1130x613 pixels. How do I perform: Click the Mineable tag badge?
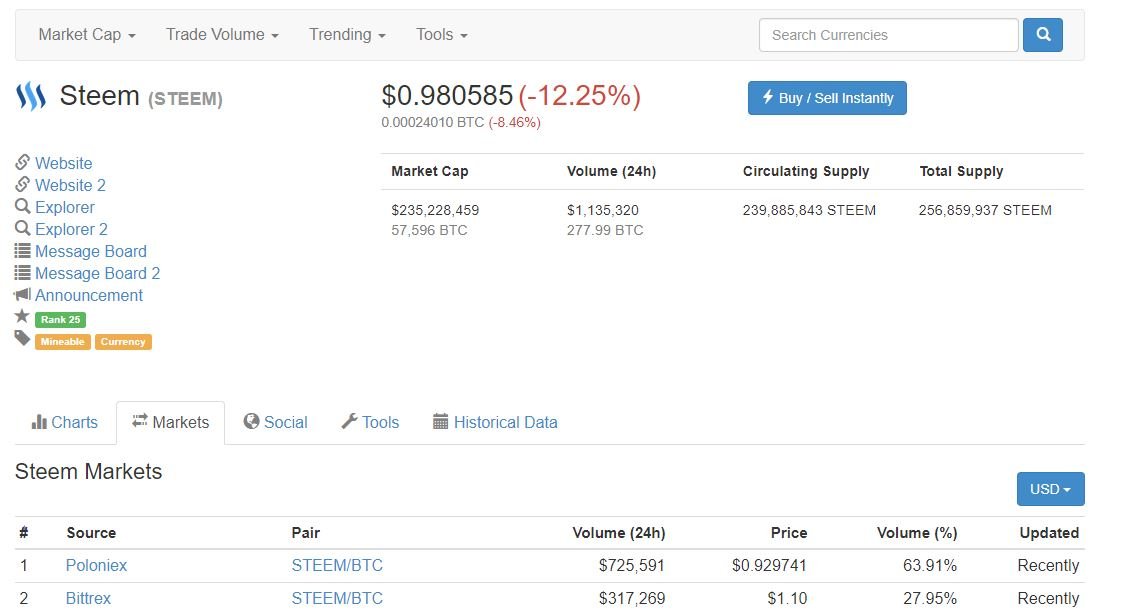63,341
